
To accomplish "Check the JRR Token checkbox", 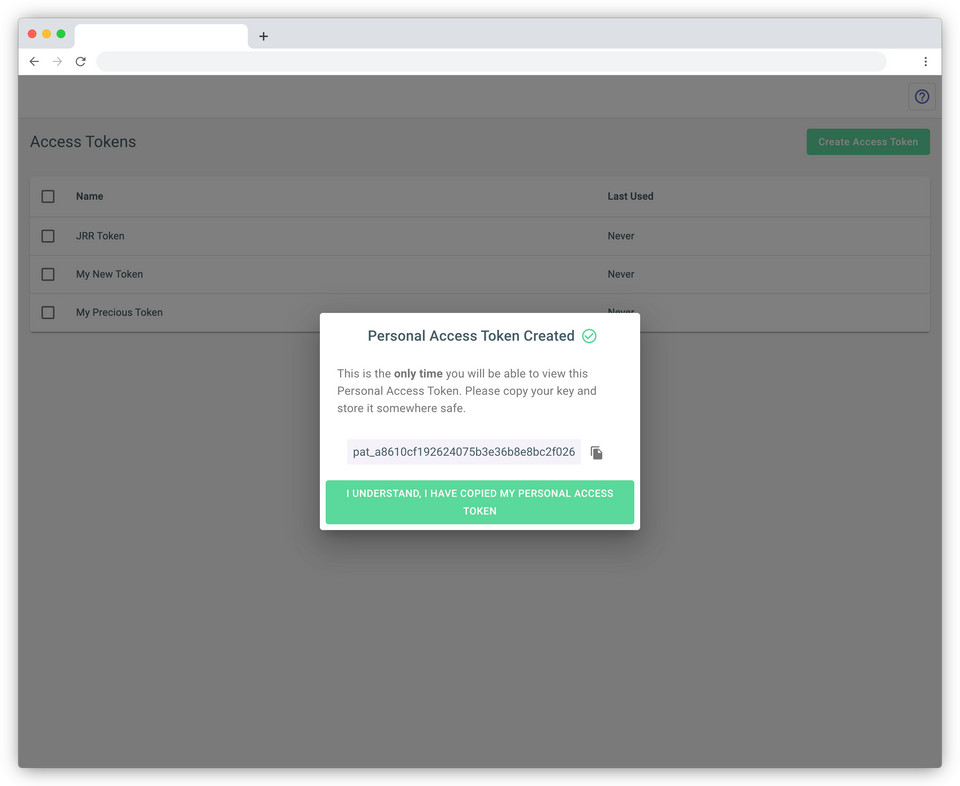I will pyautogui.click(x=47, y=236).
